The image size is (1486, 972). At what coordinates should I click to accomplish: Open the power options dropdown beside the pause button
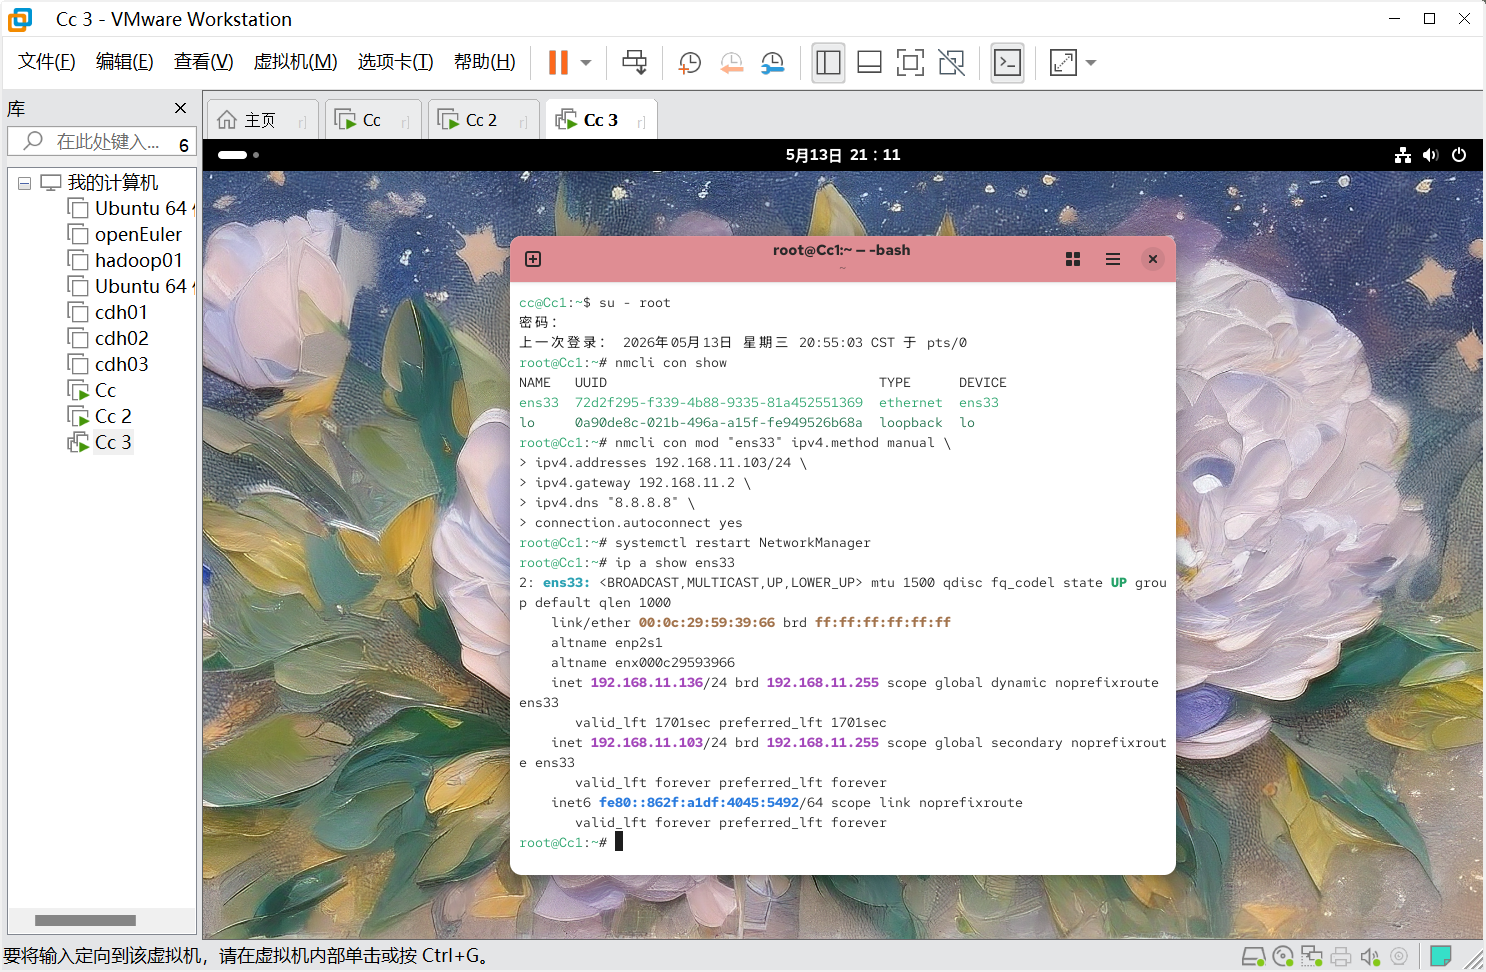click(586, 63)
